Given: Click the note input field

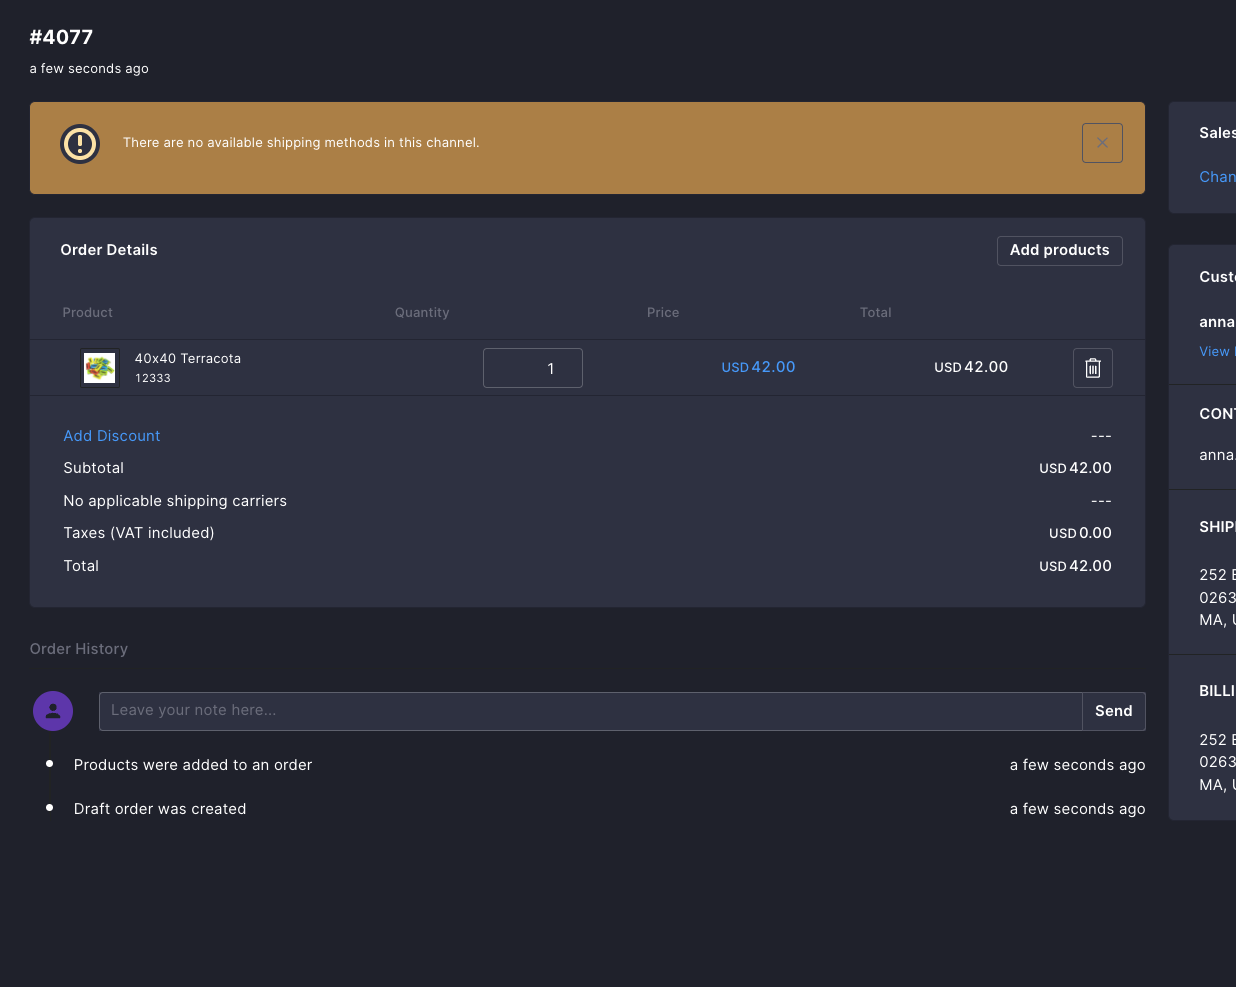Looking at the screenshot, I should pos(590,711).
